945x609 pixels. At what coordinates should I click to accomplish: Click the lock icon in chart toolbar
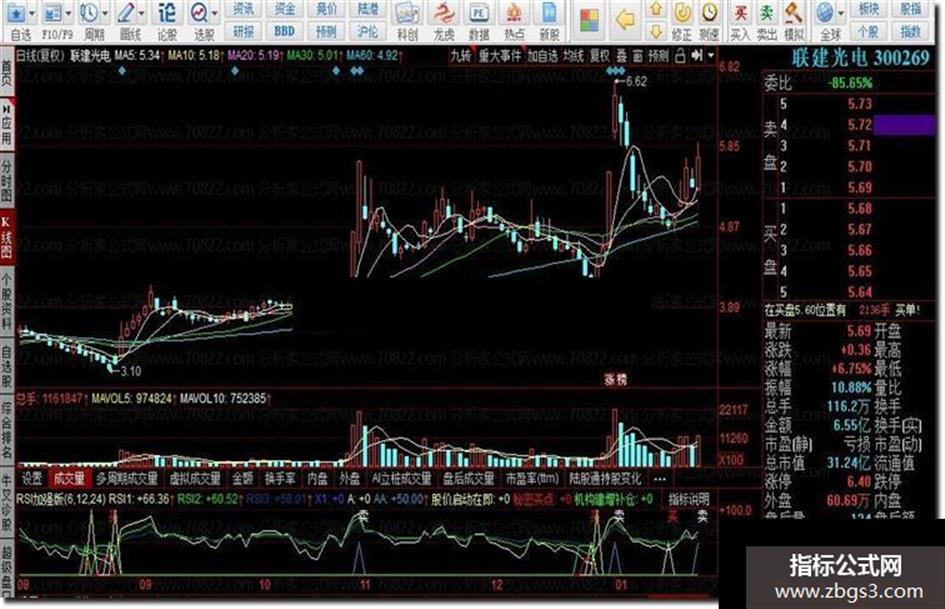click(x=680, y=56)
